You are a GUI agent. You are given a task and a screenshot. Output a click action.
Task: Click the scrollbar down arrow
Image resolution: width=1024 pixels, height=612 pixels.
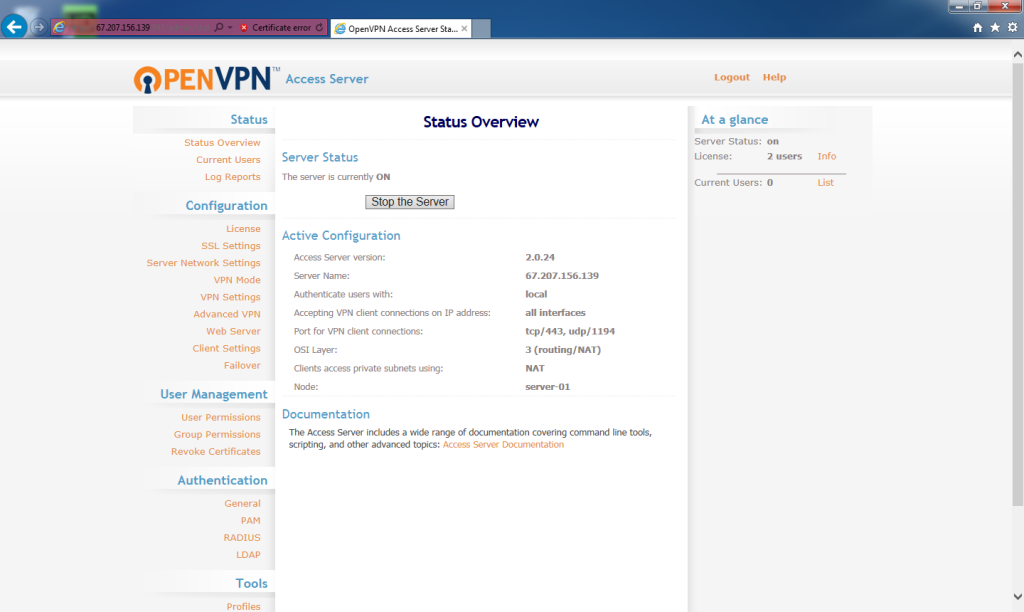point(1017,596)
